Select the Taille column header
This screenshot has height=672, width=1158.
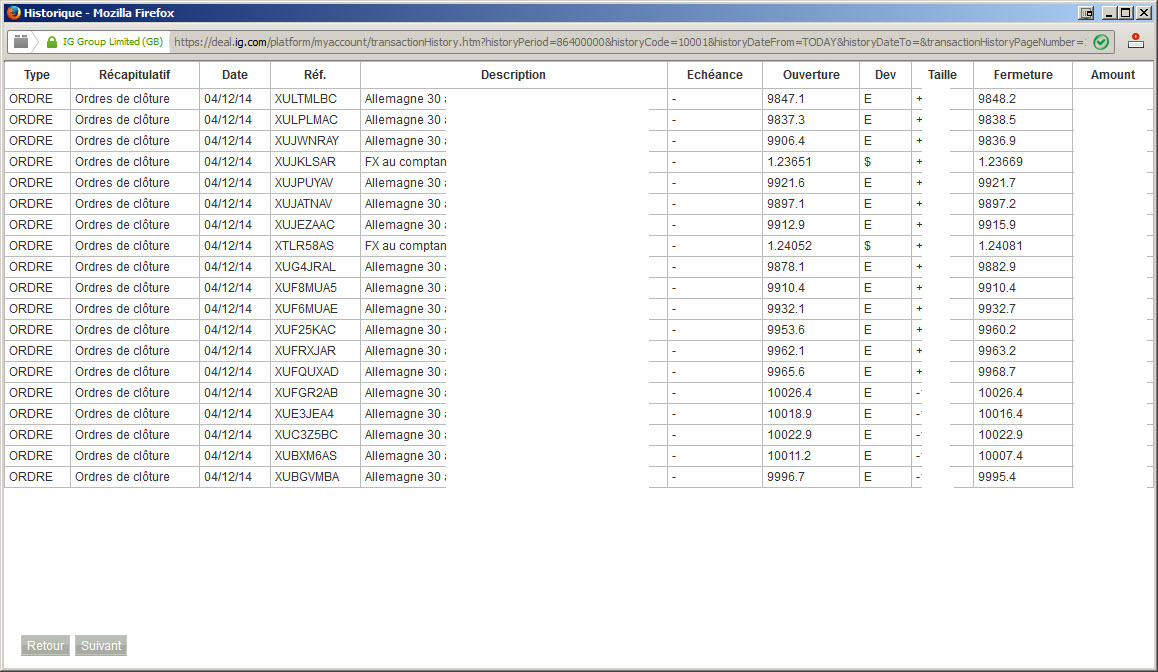click(942, 75)
